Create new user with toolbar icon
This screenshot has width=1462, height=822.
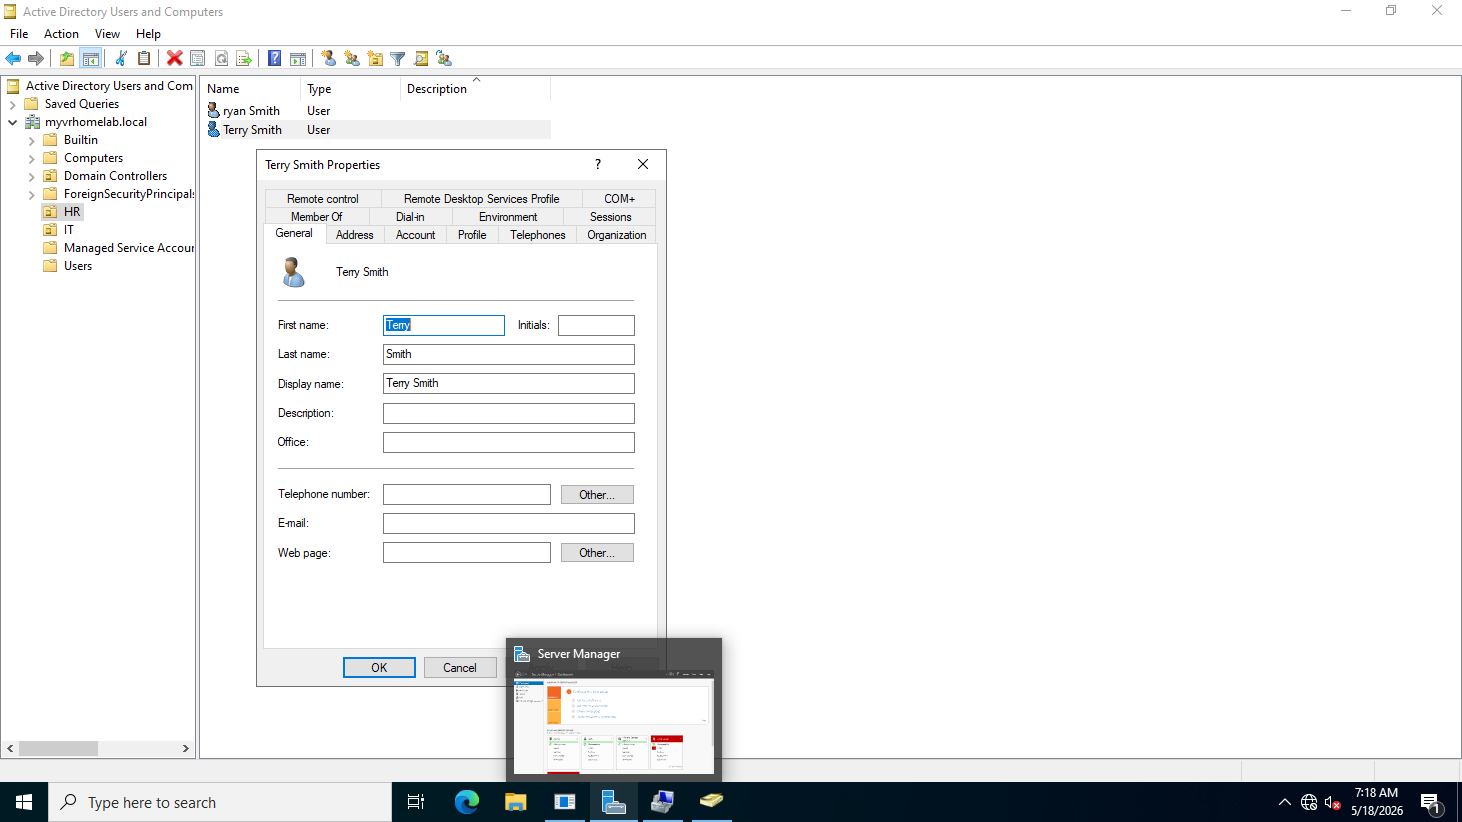329,59
